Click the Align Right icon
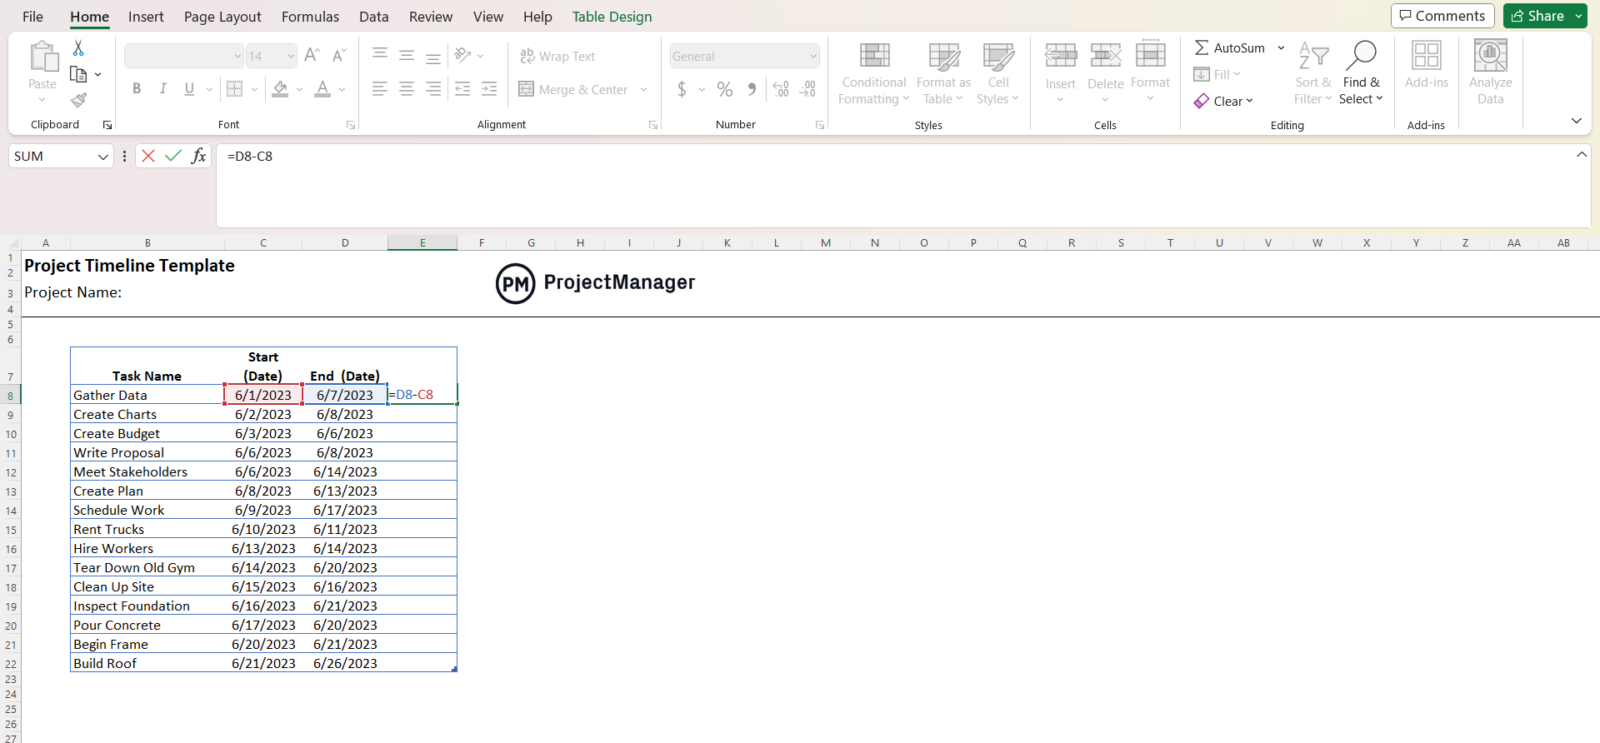Image resolution: width=1600 pixels, height=743 pixels. click(x=433, y=89)
